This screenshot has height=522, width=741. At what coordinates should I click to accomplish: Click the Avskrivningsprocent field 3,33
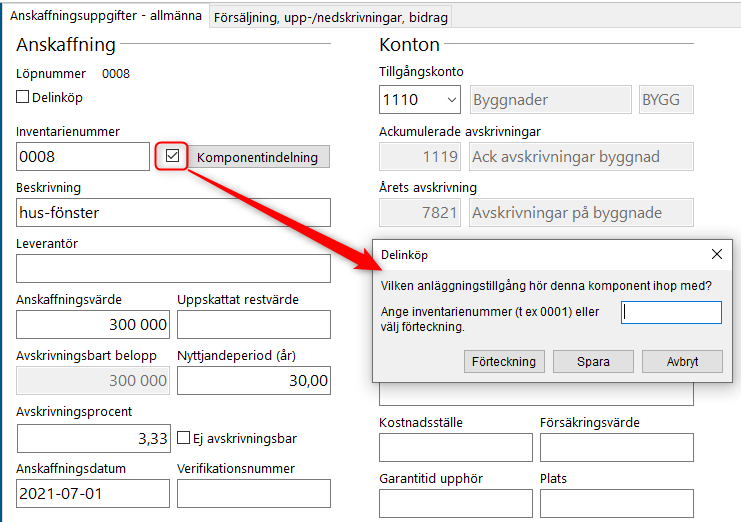(94, 438)
